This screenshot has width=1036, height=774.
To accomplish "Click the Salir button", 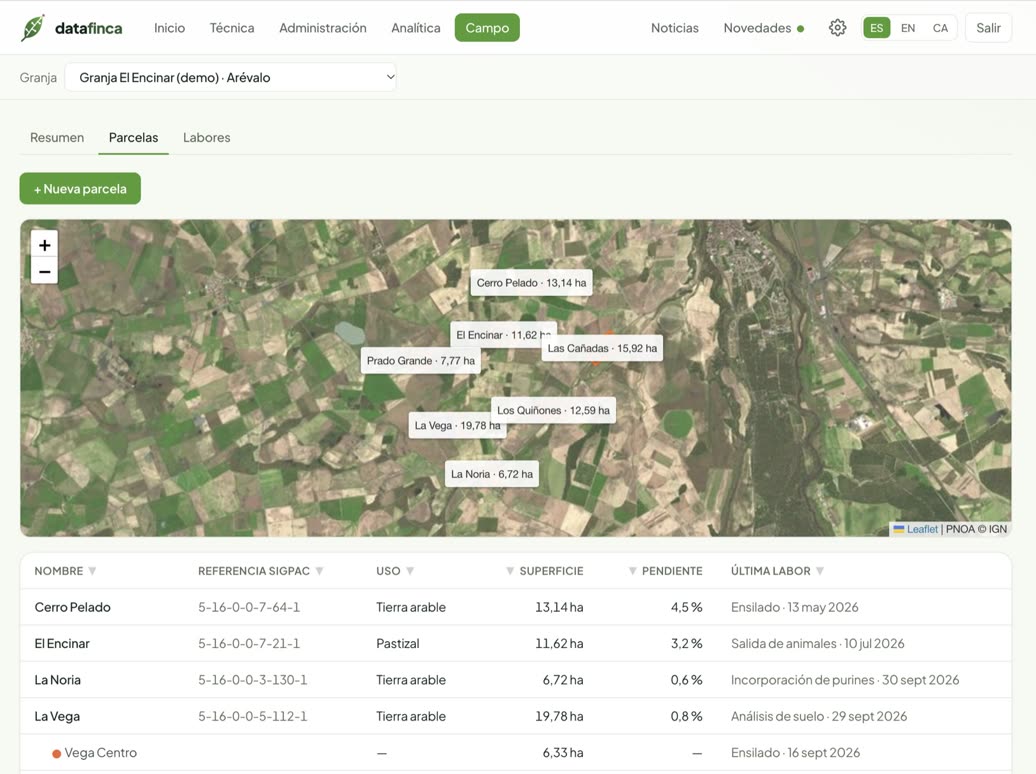I will click(988, 28).
